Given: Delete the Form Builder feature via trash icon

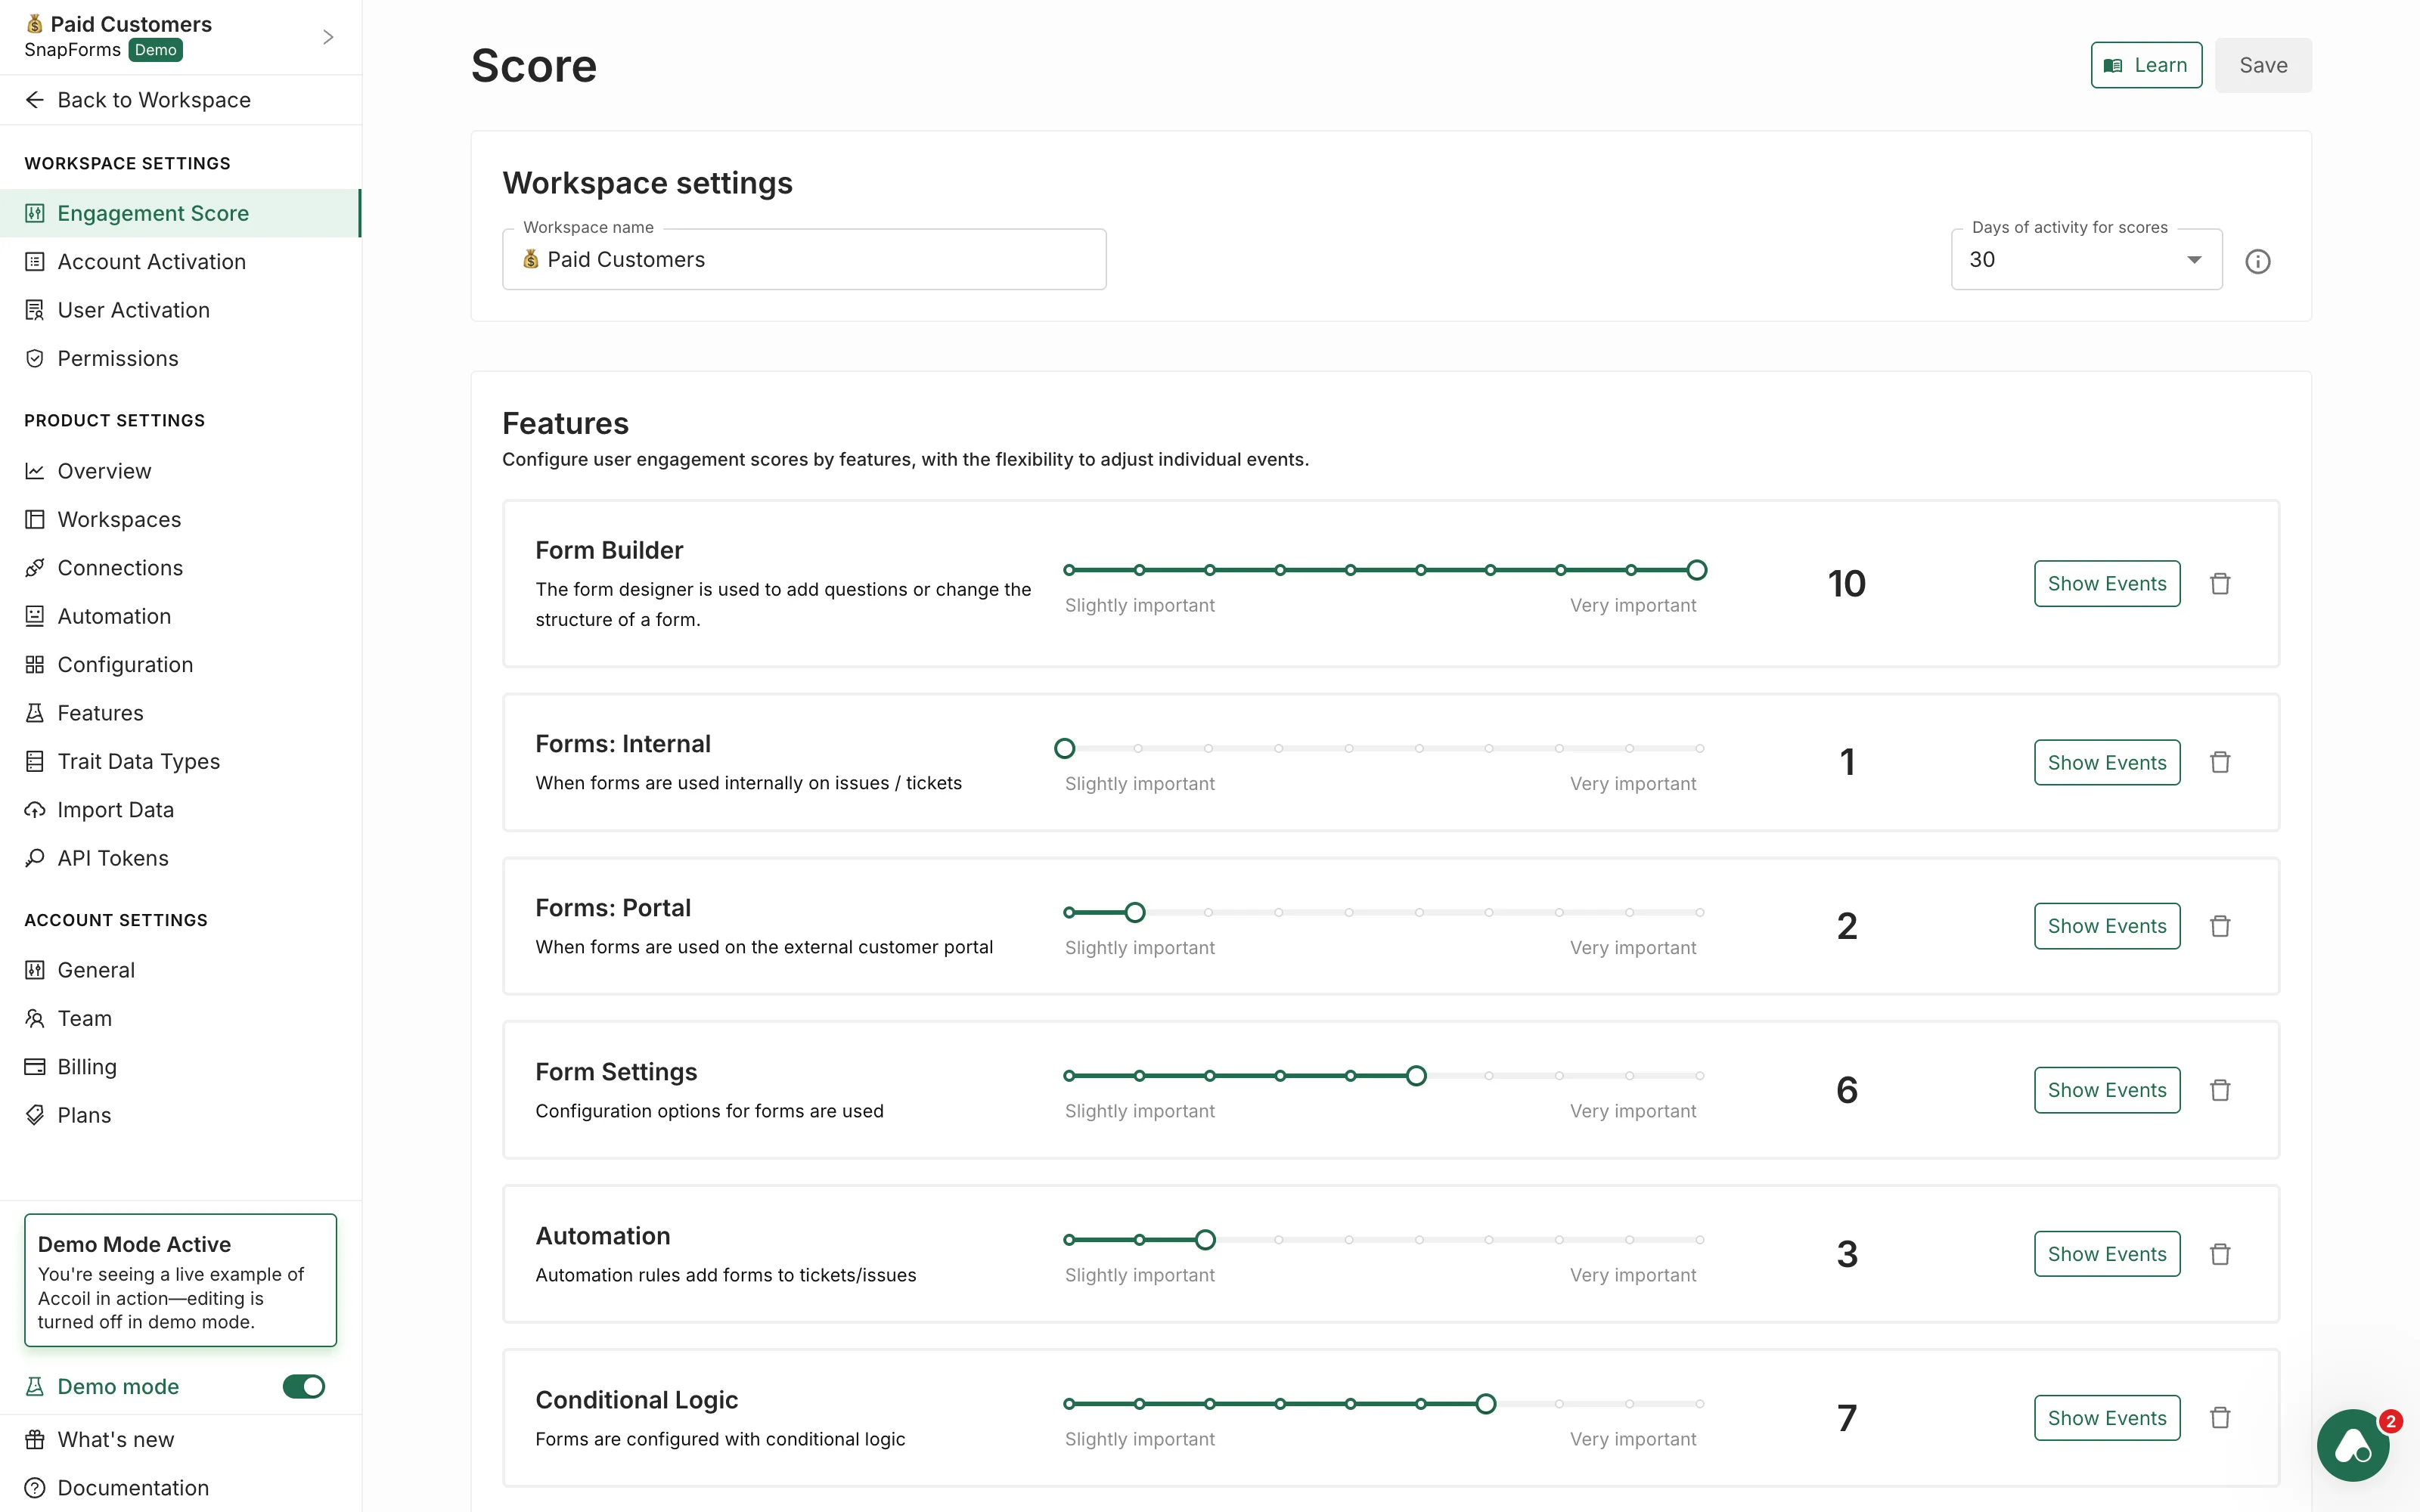Looking at the screenshot, I should click(x=2220, y=583).
